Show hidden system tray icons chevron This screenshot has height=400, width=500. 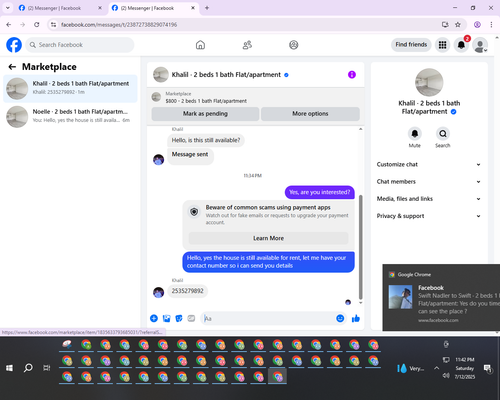pyautogui.click(x=436, y=368)
